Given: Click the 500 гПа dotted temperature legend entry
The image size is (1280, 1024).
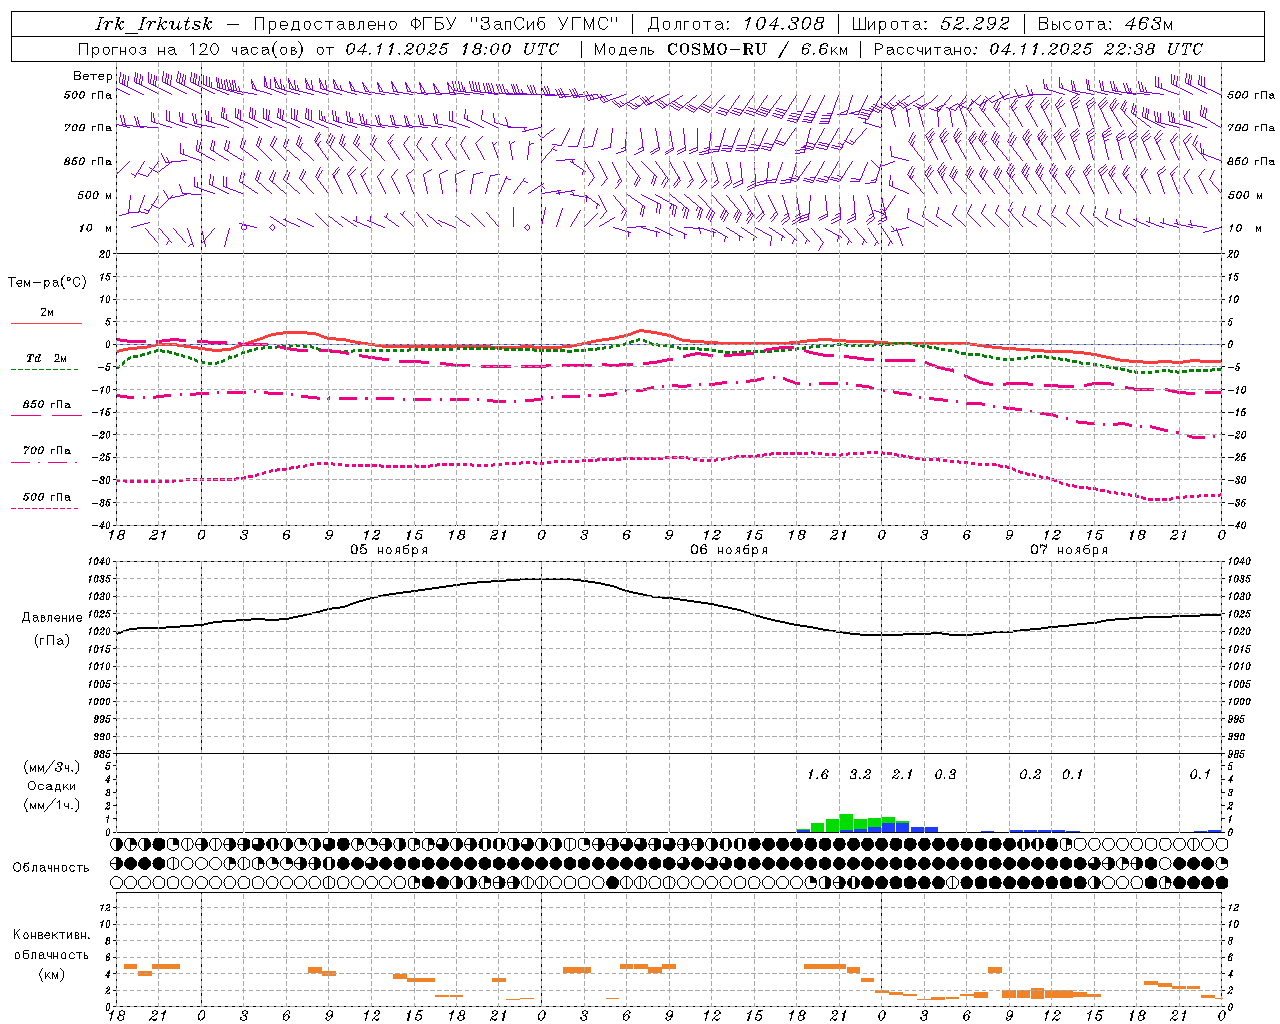Looking at the screenshot, I should click(x=46, y=500).
